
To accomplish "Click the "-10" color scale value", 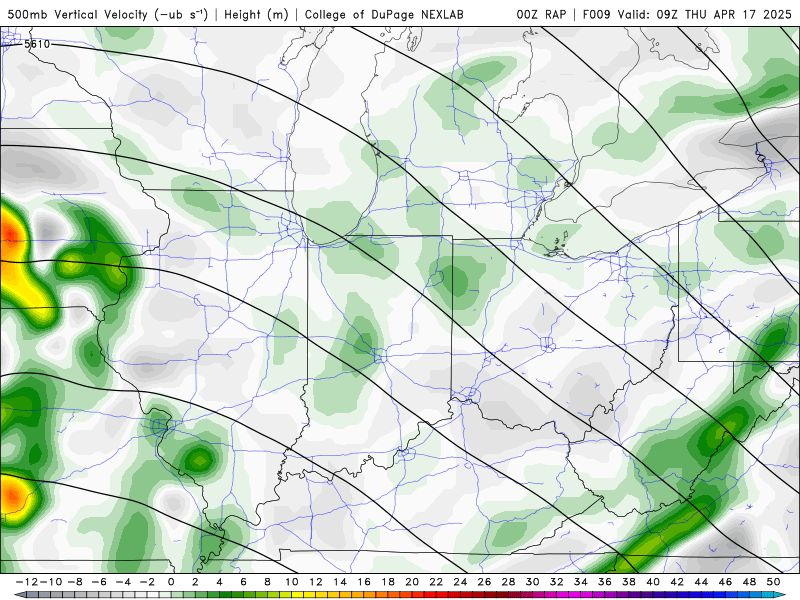I will coord(50,582).
